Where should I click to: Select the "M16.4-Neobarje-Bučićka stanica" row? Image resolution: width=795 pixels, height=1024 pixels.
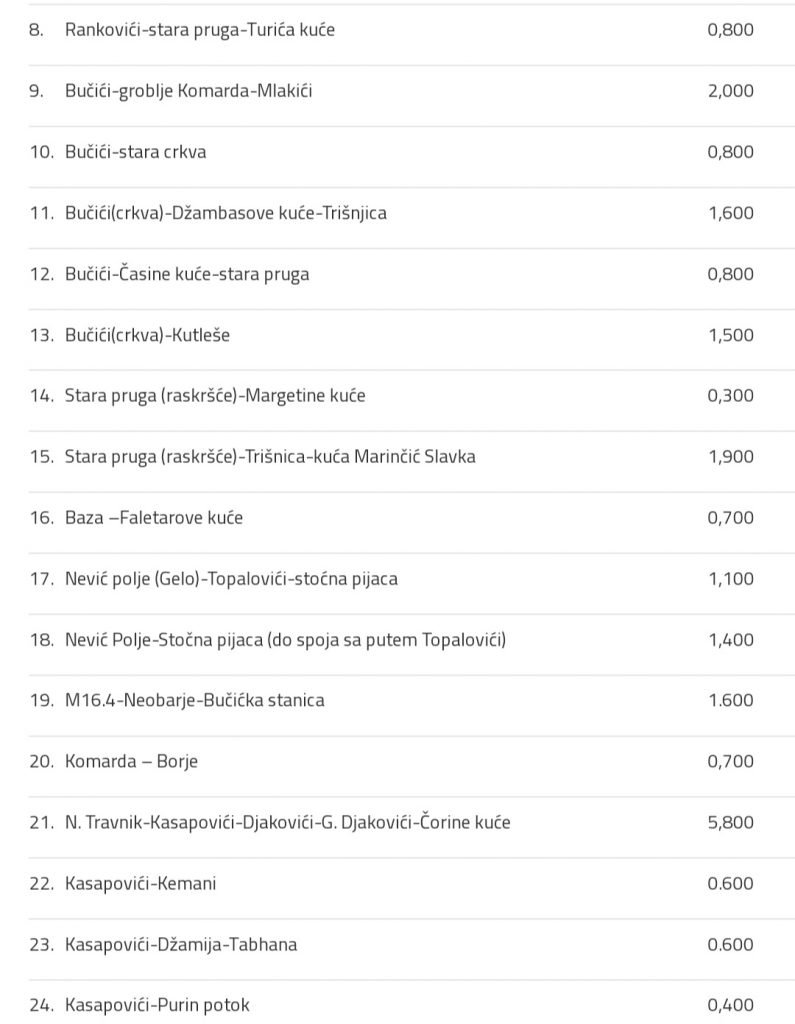pos(195,701)
